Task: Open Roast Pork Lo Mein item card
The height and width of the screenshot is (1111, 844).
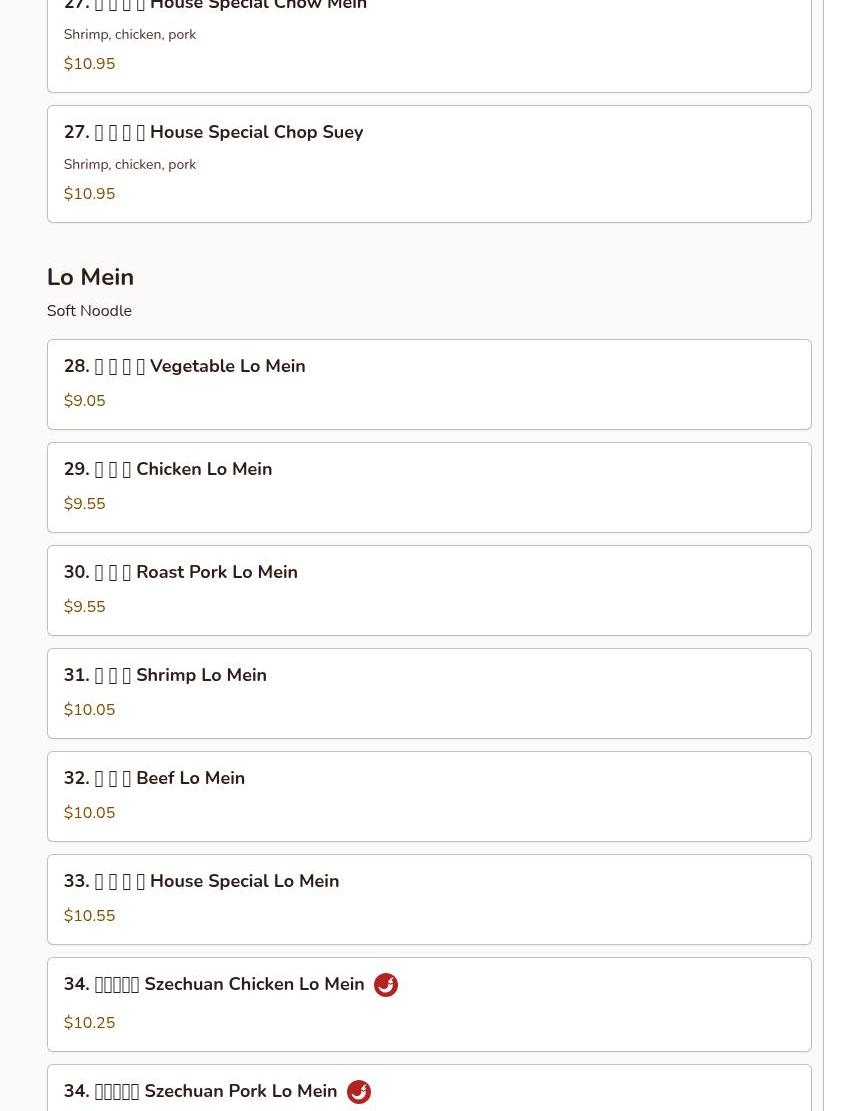Action: click(x=429, y=590)
